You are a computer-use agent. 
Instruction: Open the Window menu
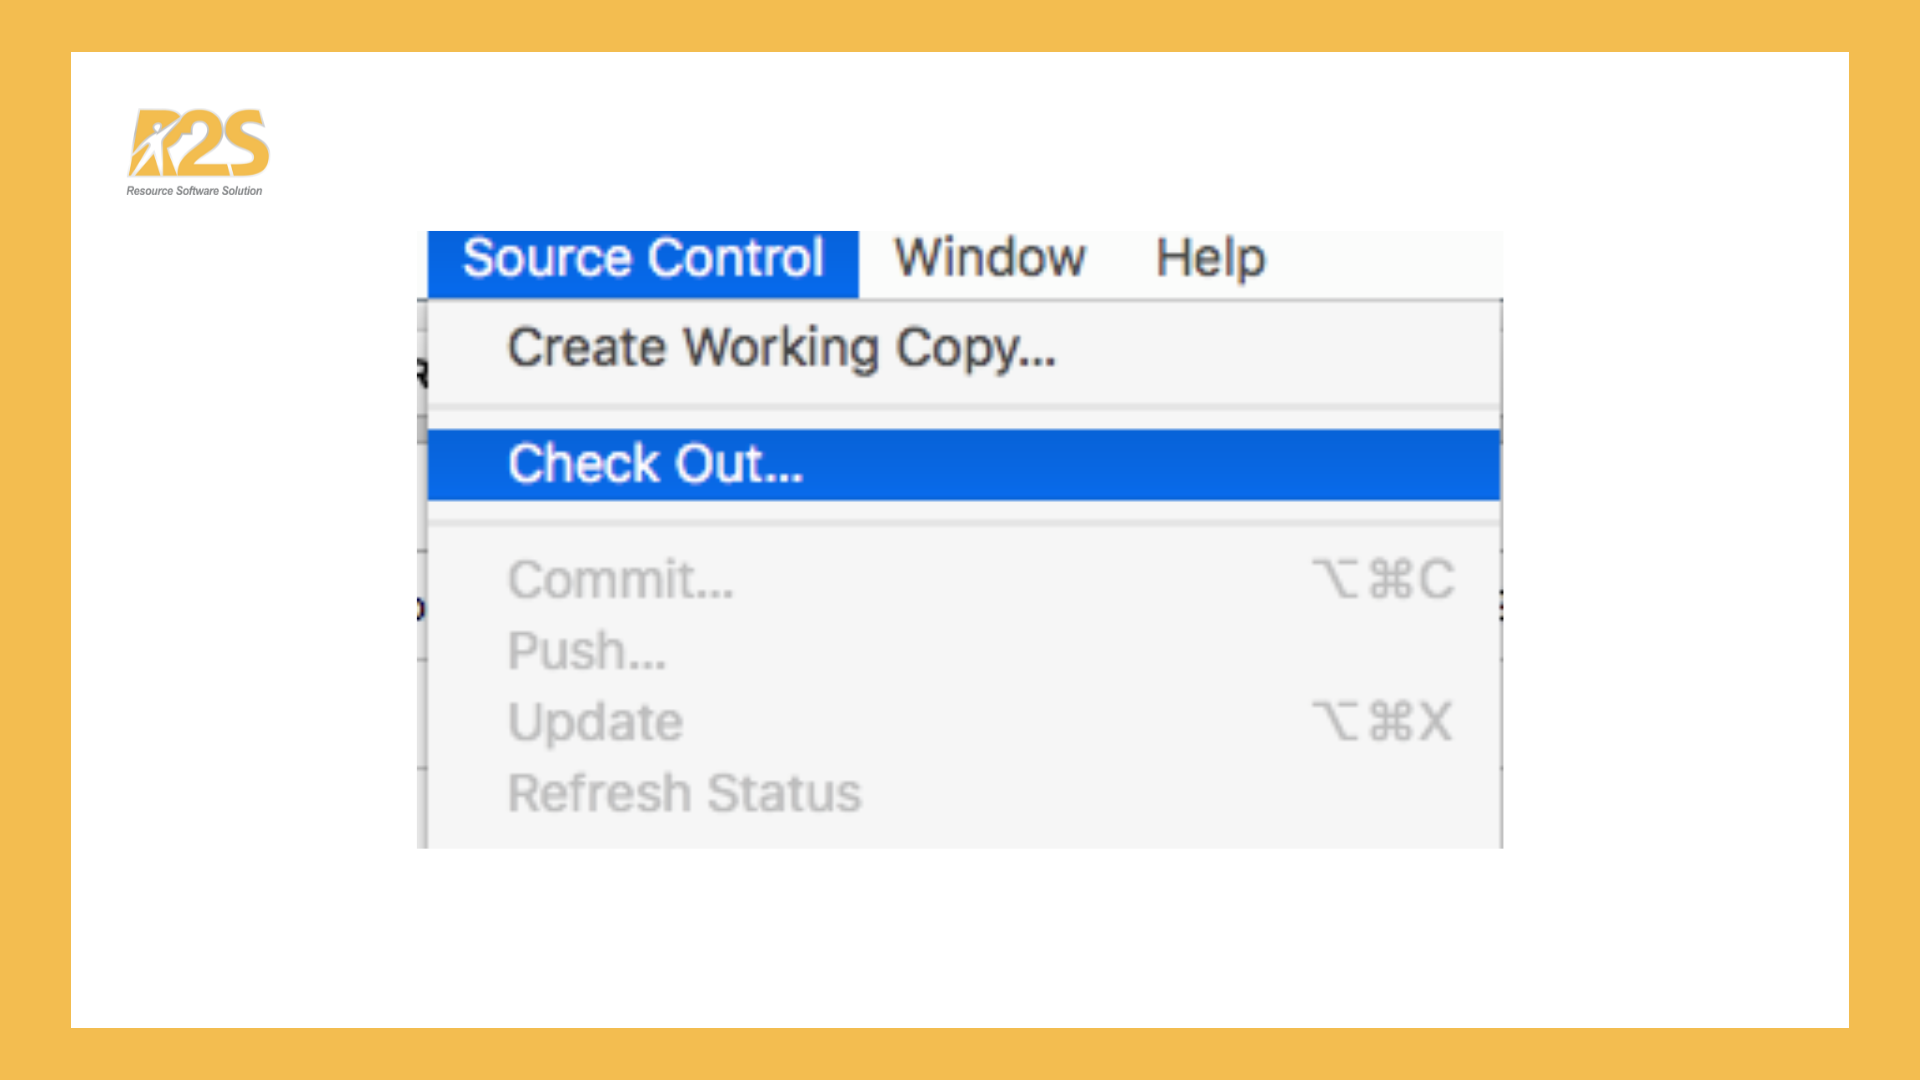[989, 259]
